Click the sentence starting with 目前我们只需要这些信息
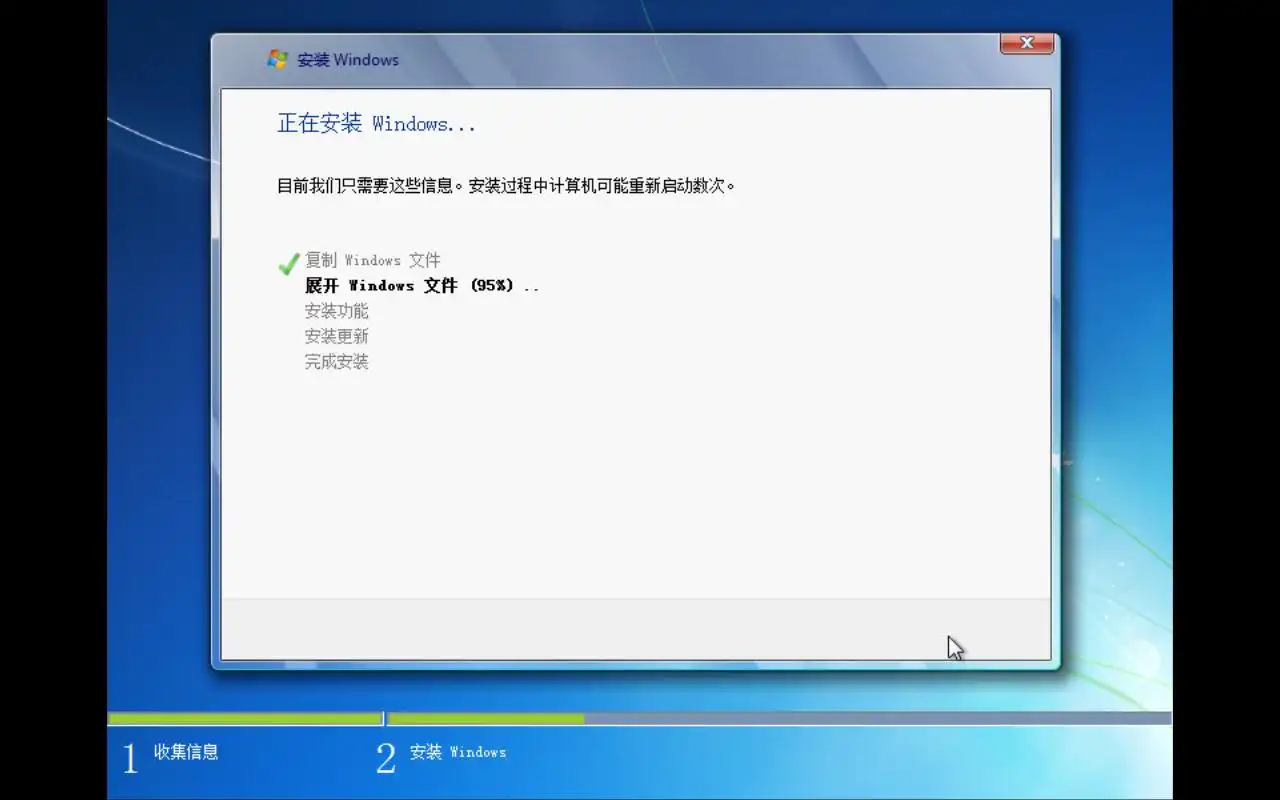1280x800 pixels. pos(506,186)
